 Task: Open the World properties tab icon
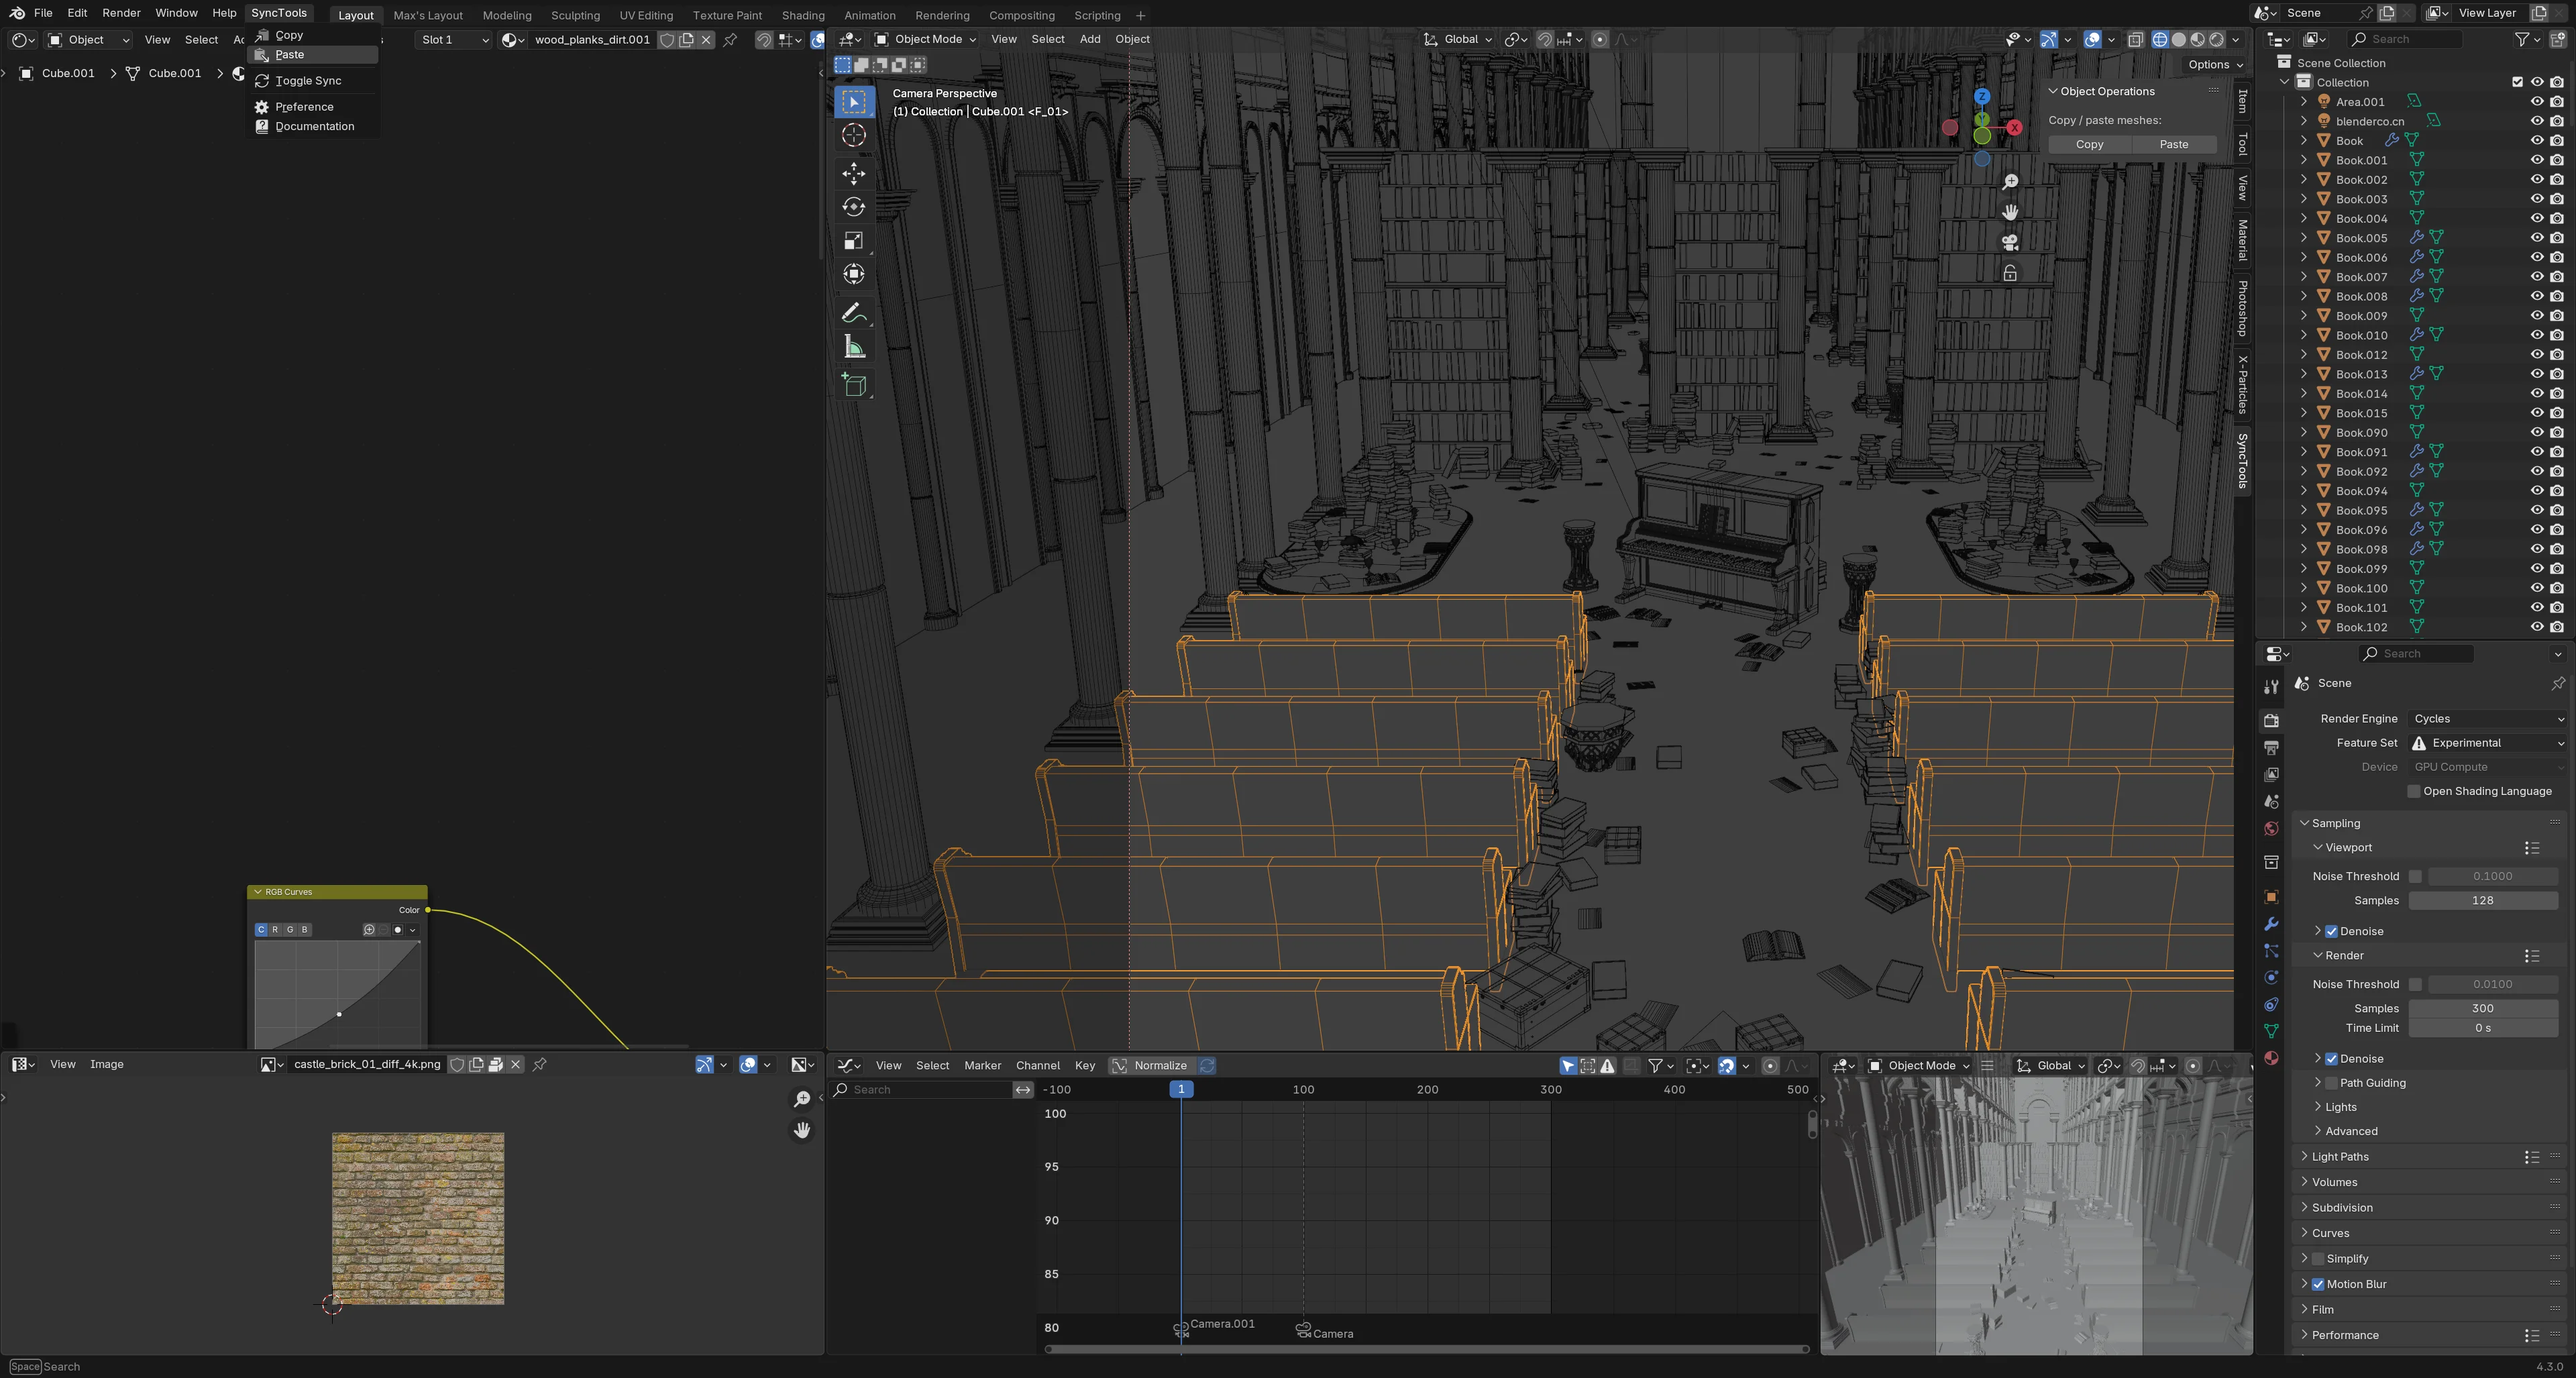[2271, 828]
